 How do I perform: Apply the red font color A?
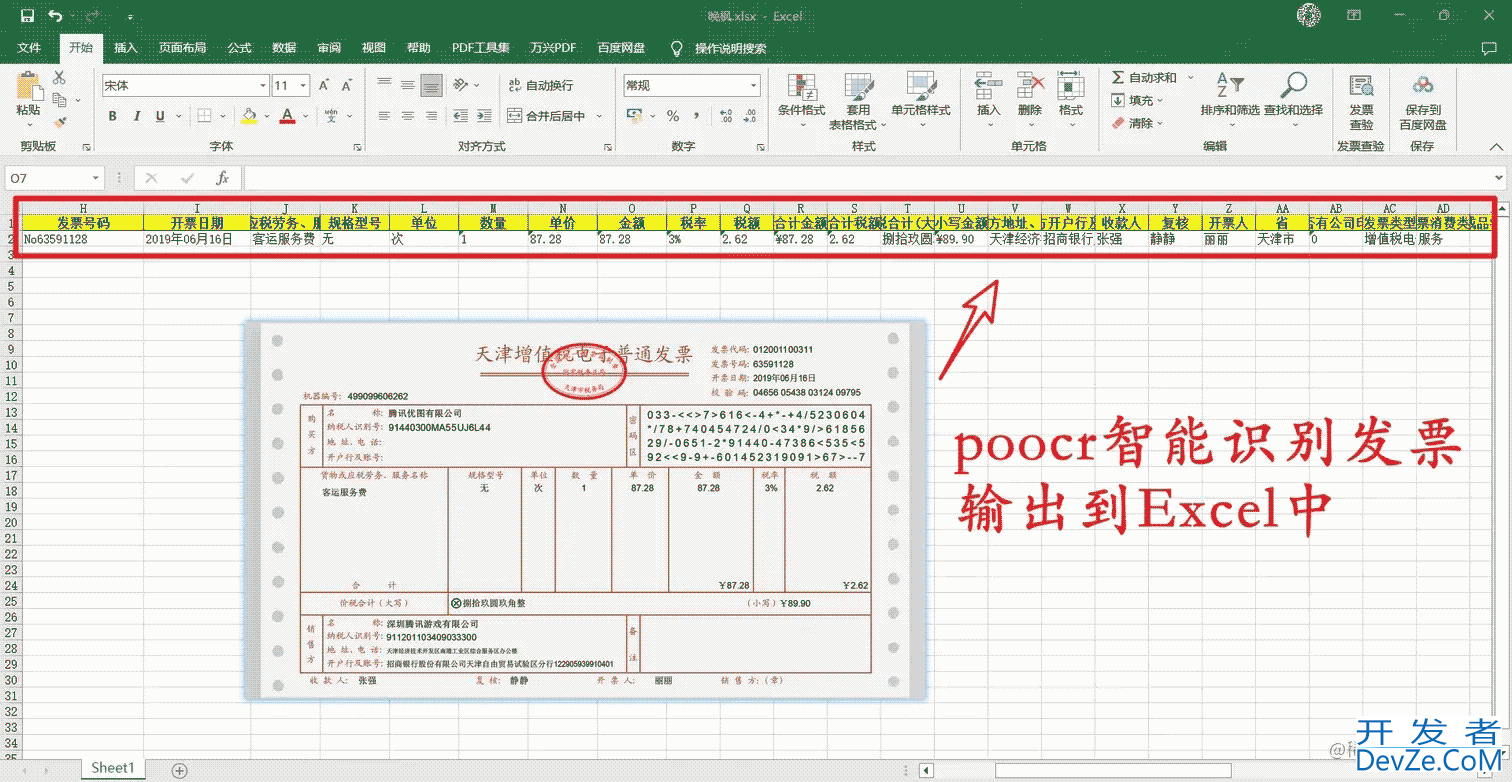point(287,116)
